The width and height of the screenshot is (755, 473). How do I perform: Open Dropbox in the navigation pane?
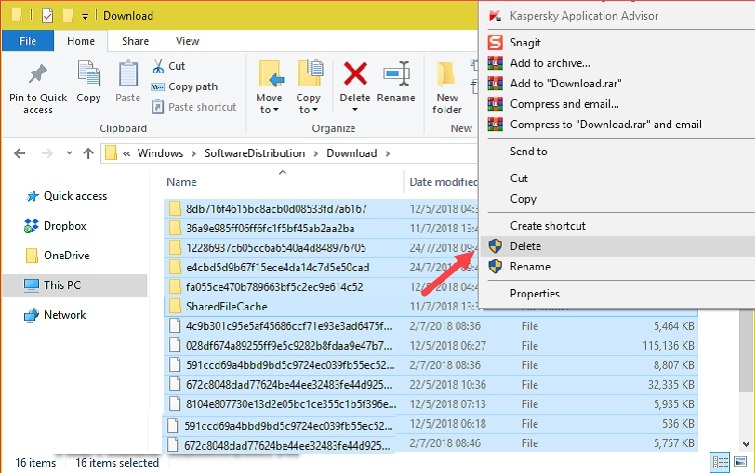(x=65, y=226)
